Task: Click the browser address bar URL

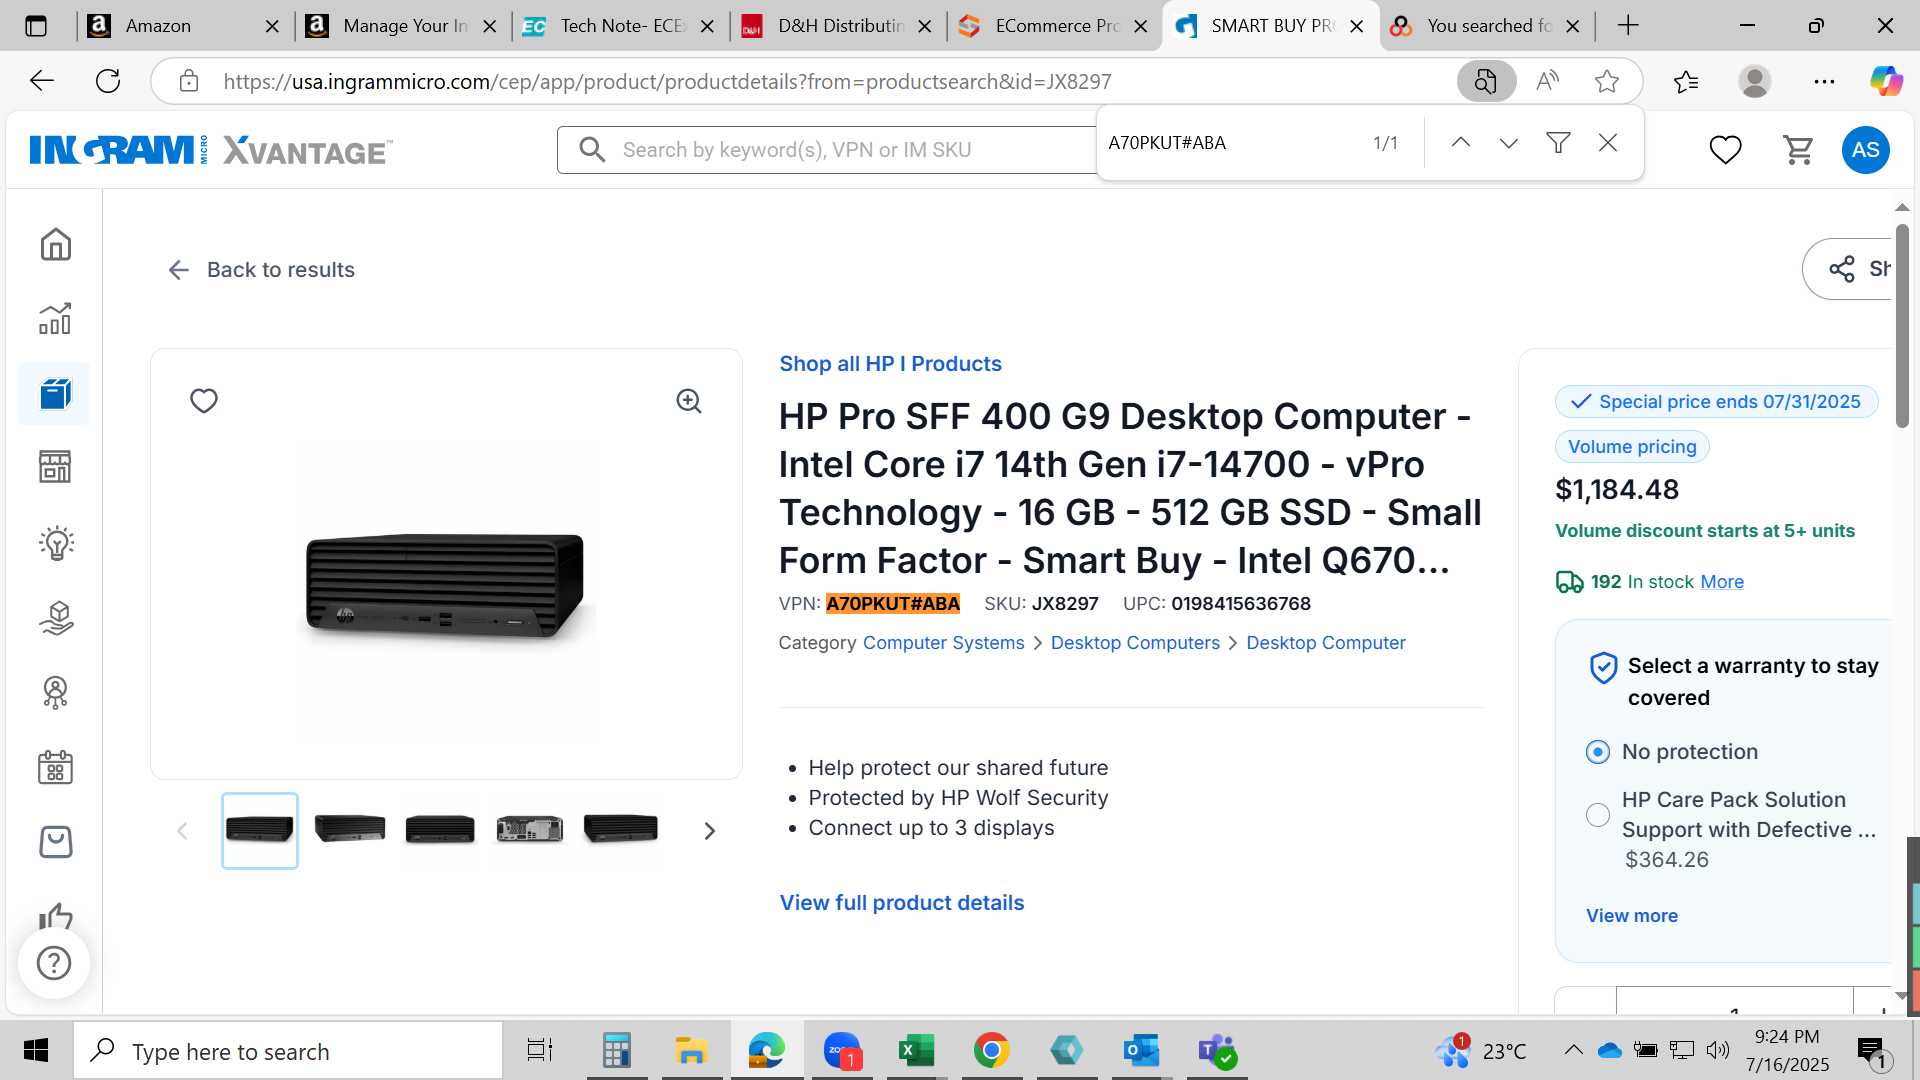Action: [x=667, y=82]
